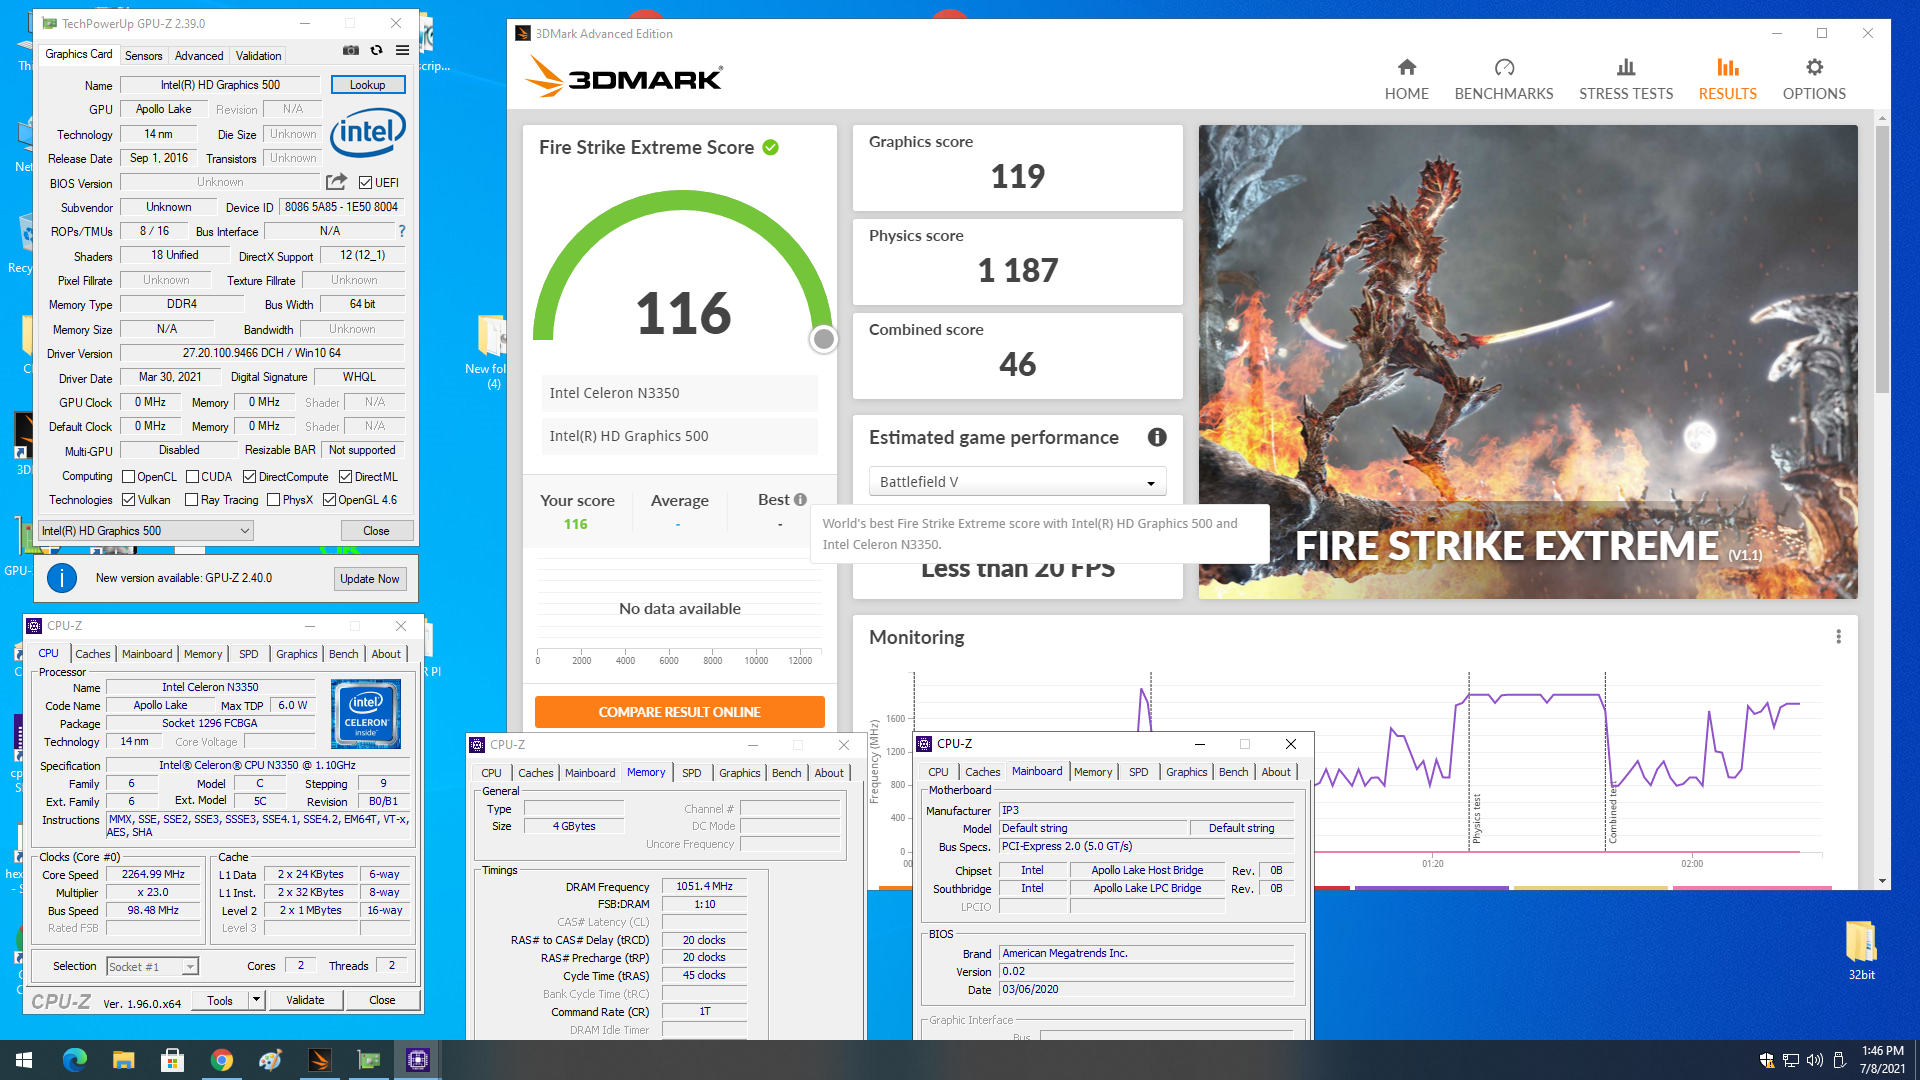The height and width of the screenshot is (1080, 1920).
Task: Click the info icon beside Estimated game performance
Action: tap(1157, 437)
